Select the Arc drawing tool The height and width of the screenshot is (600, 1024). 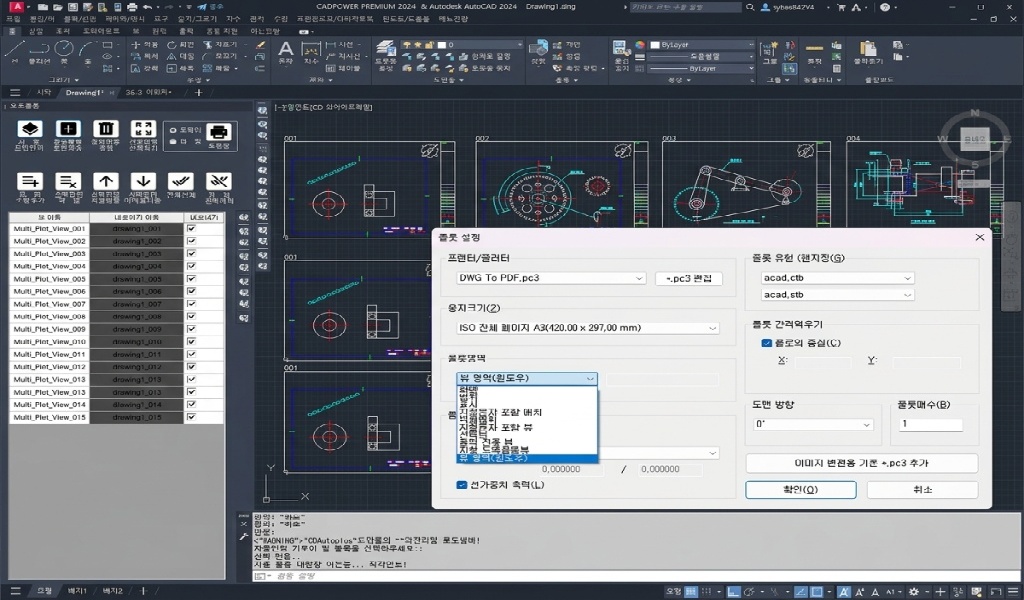click(x=87, y=50)
